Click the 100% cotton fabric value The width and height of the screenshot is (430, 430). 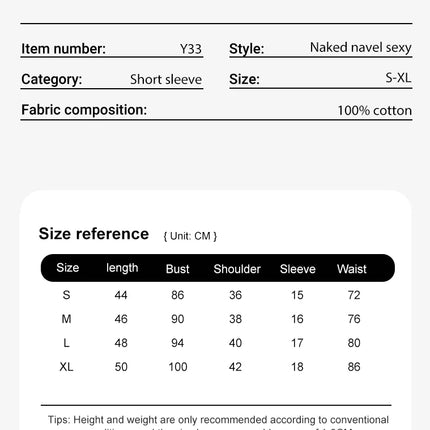(375, 110)
